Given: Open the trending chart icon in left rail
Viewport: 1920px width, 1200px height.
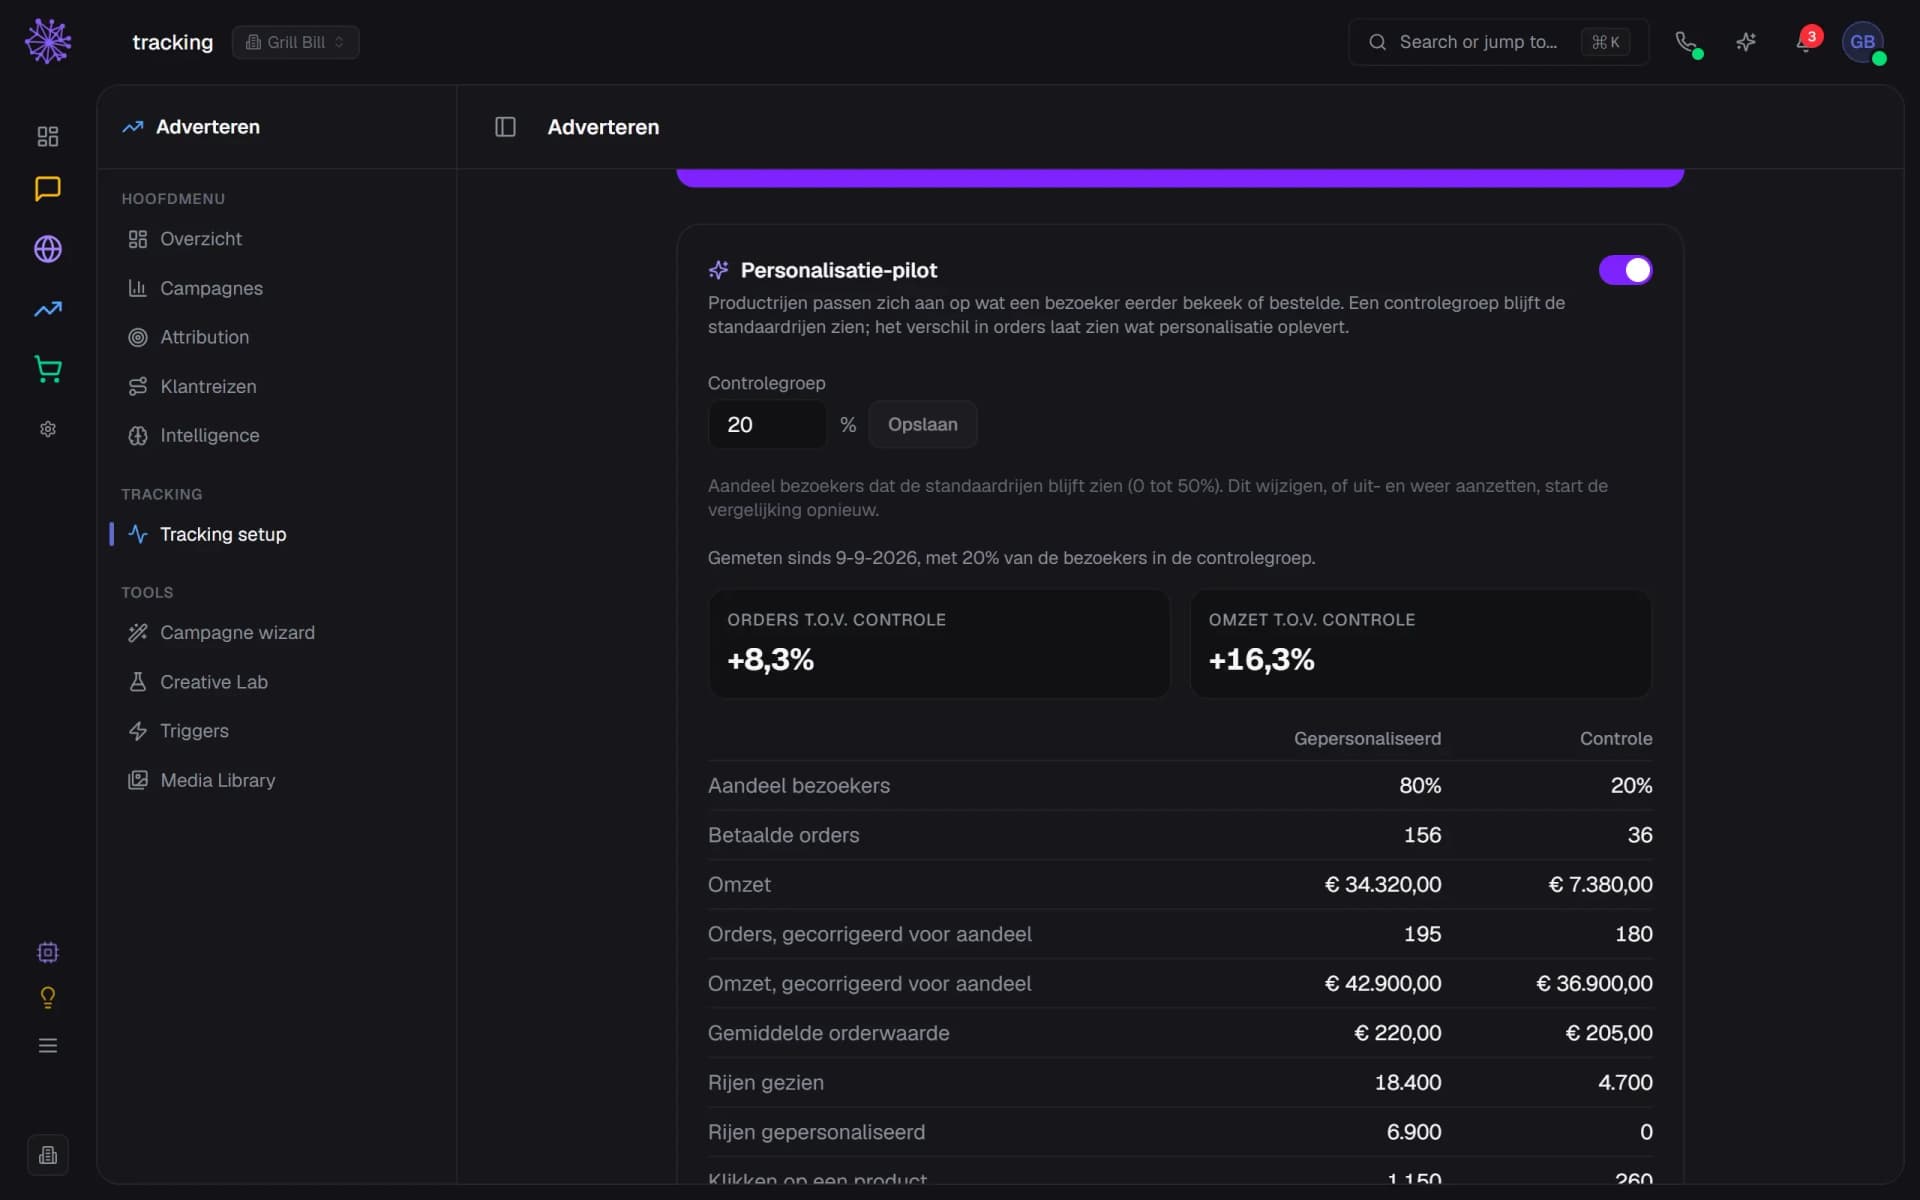Looking at the screenshot, I should pyautogui.click(x=48, y=309).
